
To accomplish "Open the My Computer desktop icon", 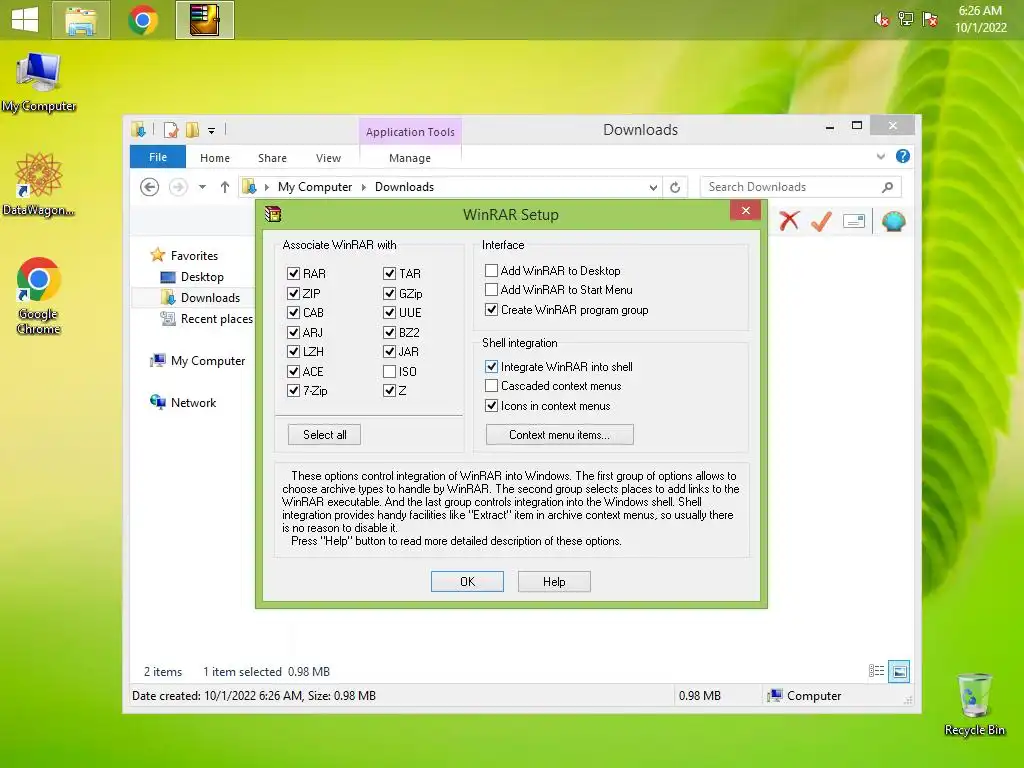I will [x=39, y=82].
